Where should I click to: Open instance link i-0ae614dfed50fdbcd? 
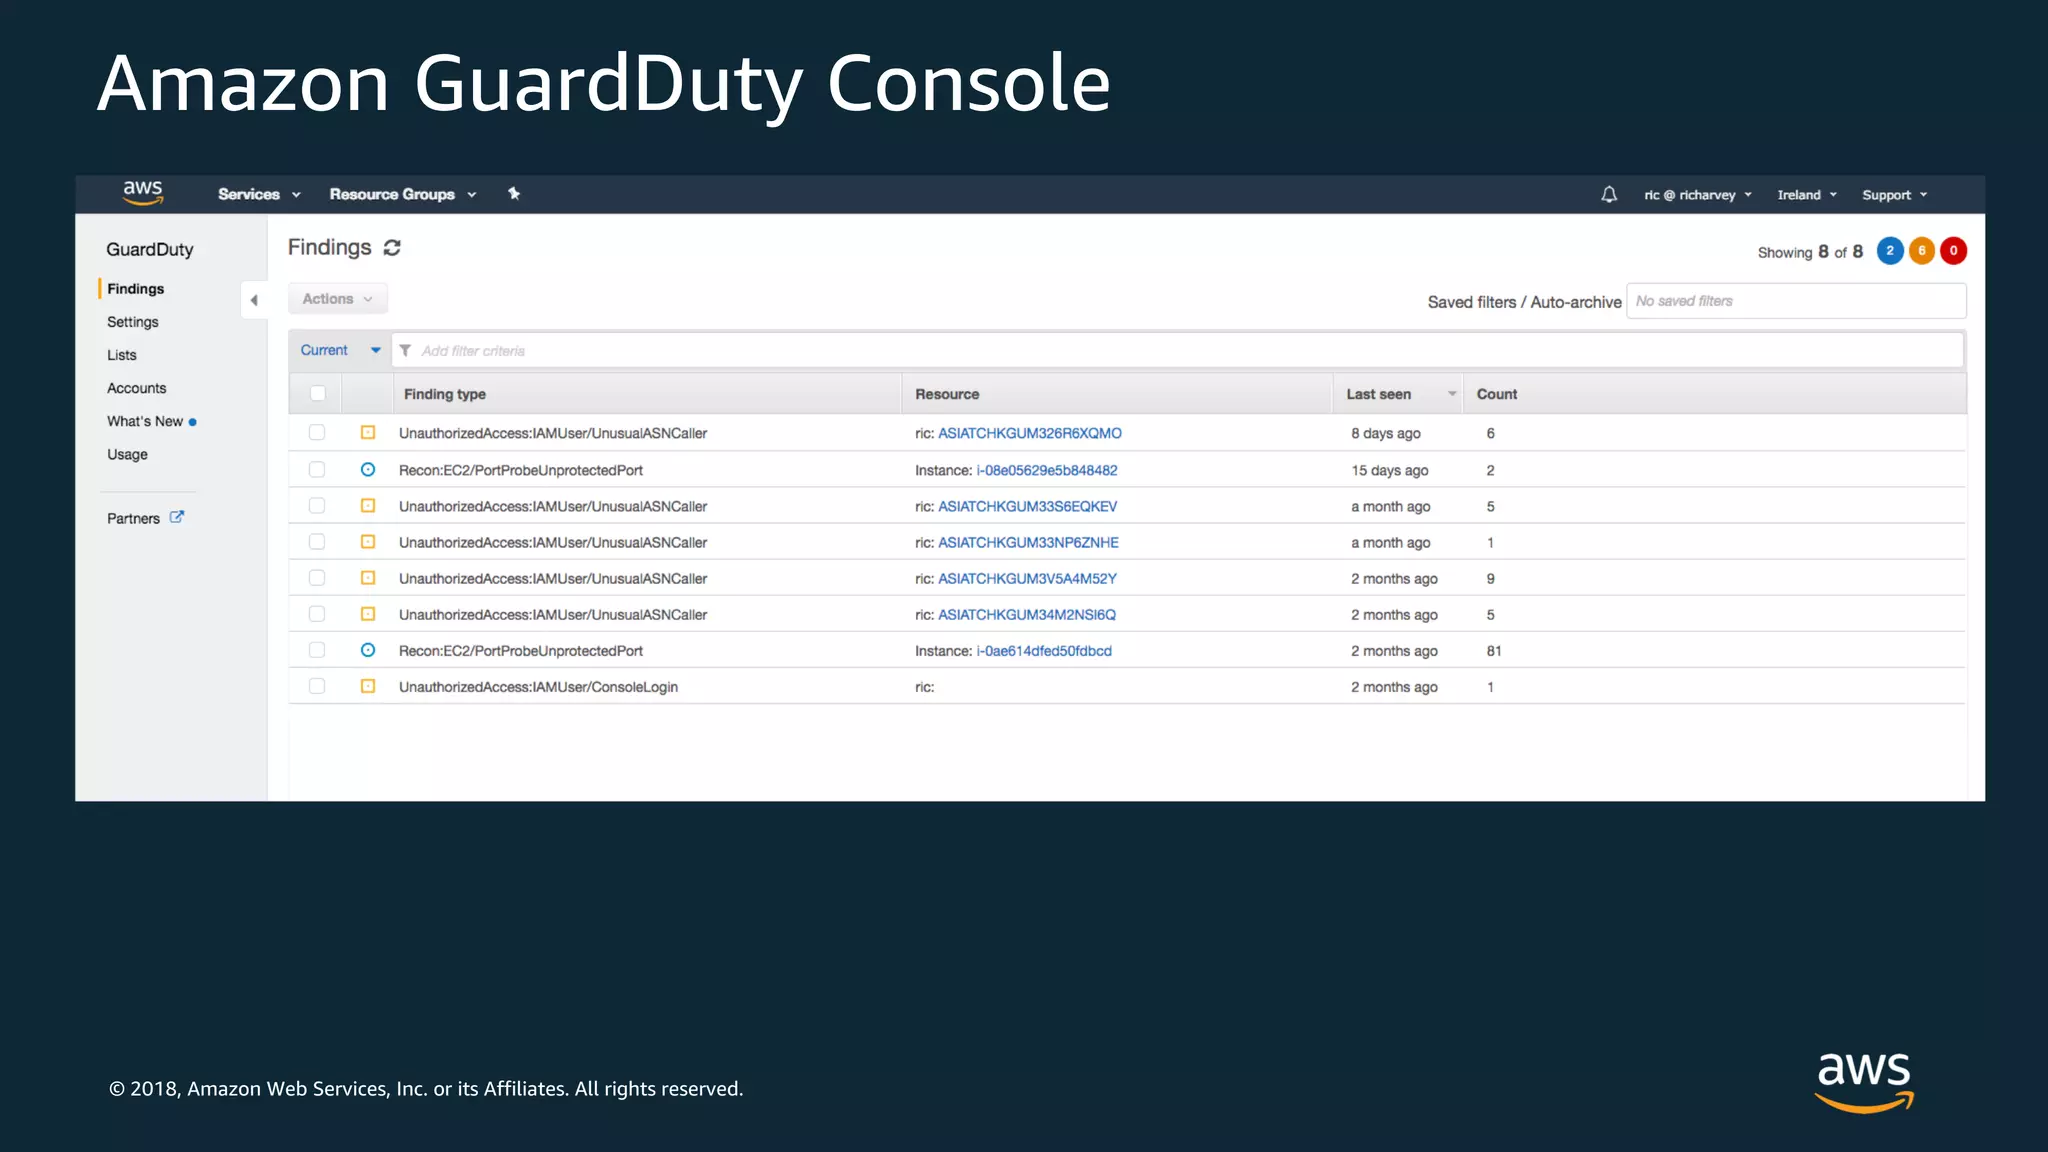1044,651
